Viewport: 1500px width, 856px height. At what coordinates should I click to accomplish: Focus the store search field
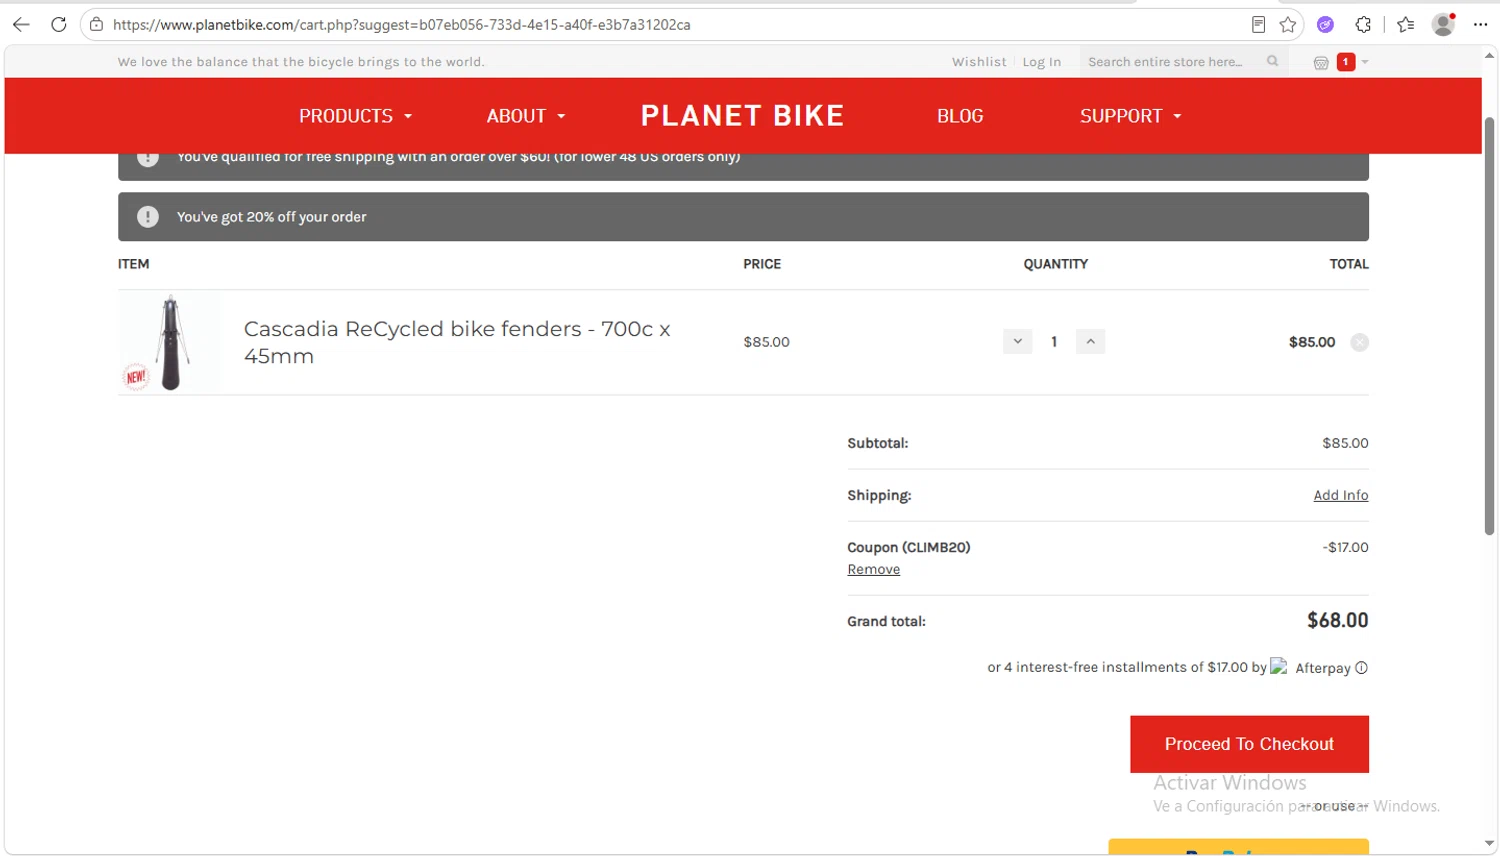click(x=1166, y=62)
